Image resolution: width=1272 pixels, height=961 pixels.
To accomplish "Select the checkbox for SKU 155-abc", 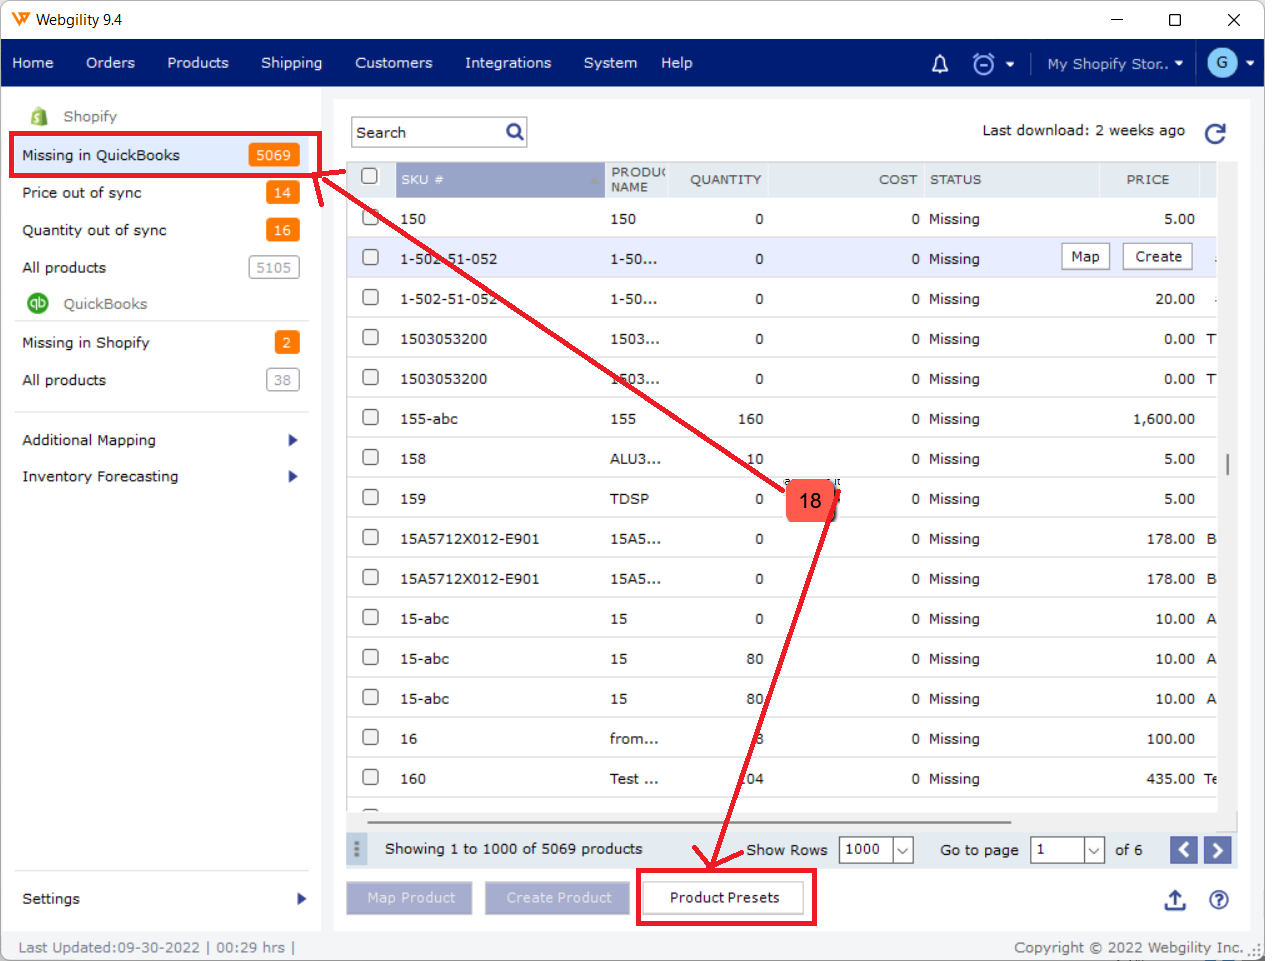I will click(x=370, y=417).
